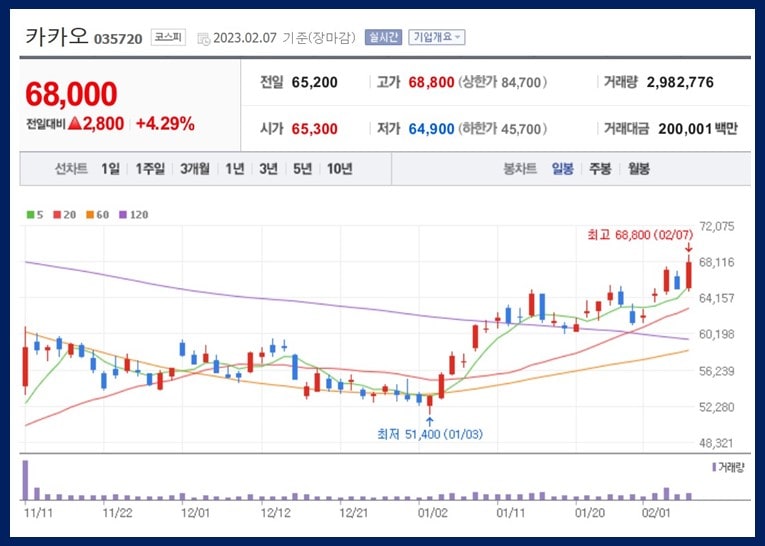Click the 02/01 date label on the axis
Screen dimensions: 765x546
(656, 513)
